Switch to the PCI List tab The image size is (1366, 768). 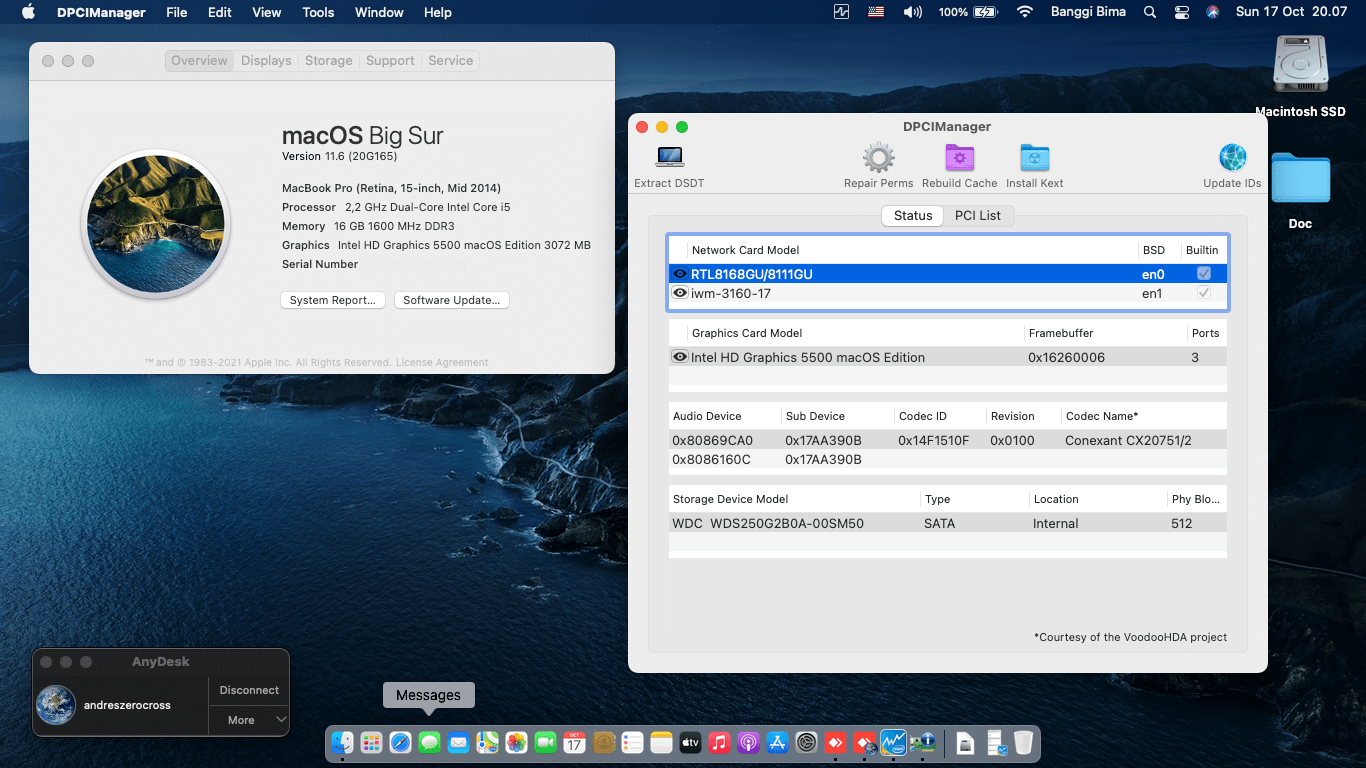click(978, 215)
